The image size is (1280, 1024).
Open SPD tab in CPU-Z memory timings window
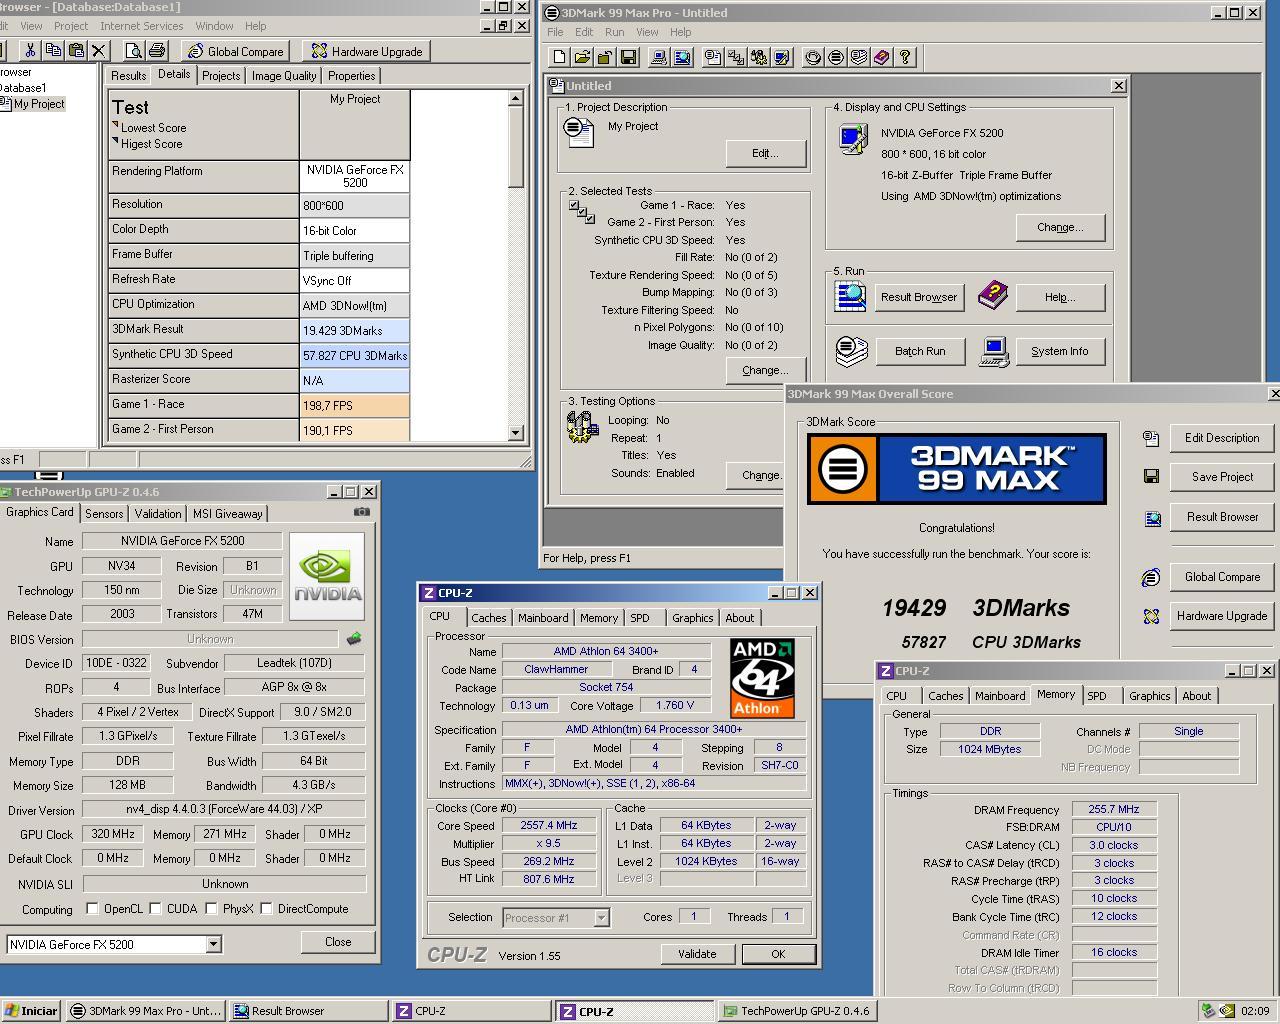(x=1097, y=696)
